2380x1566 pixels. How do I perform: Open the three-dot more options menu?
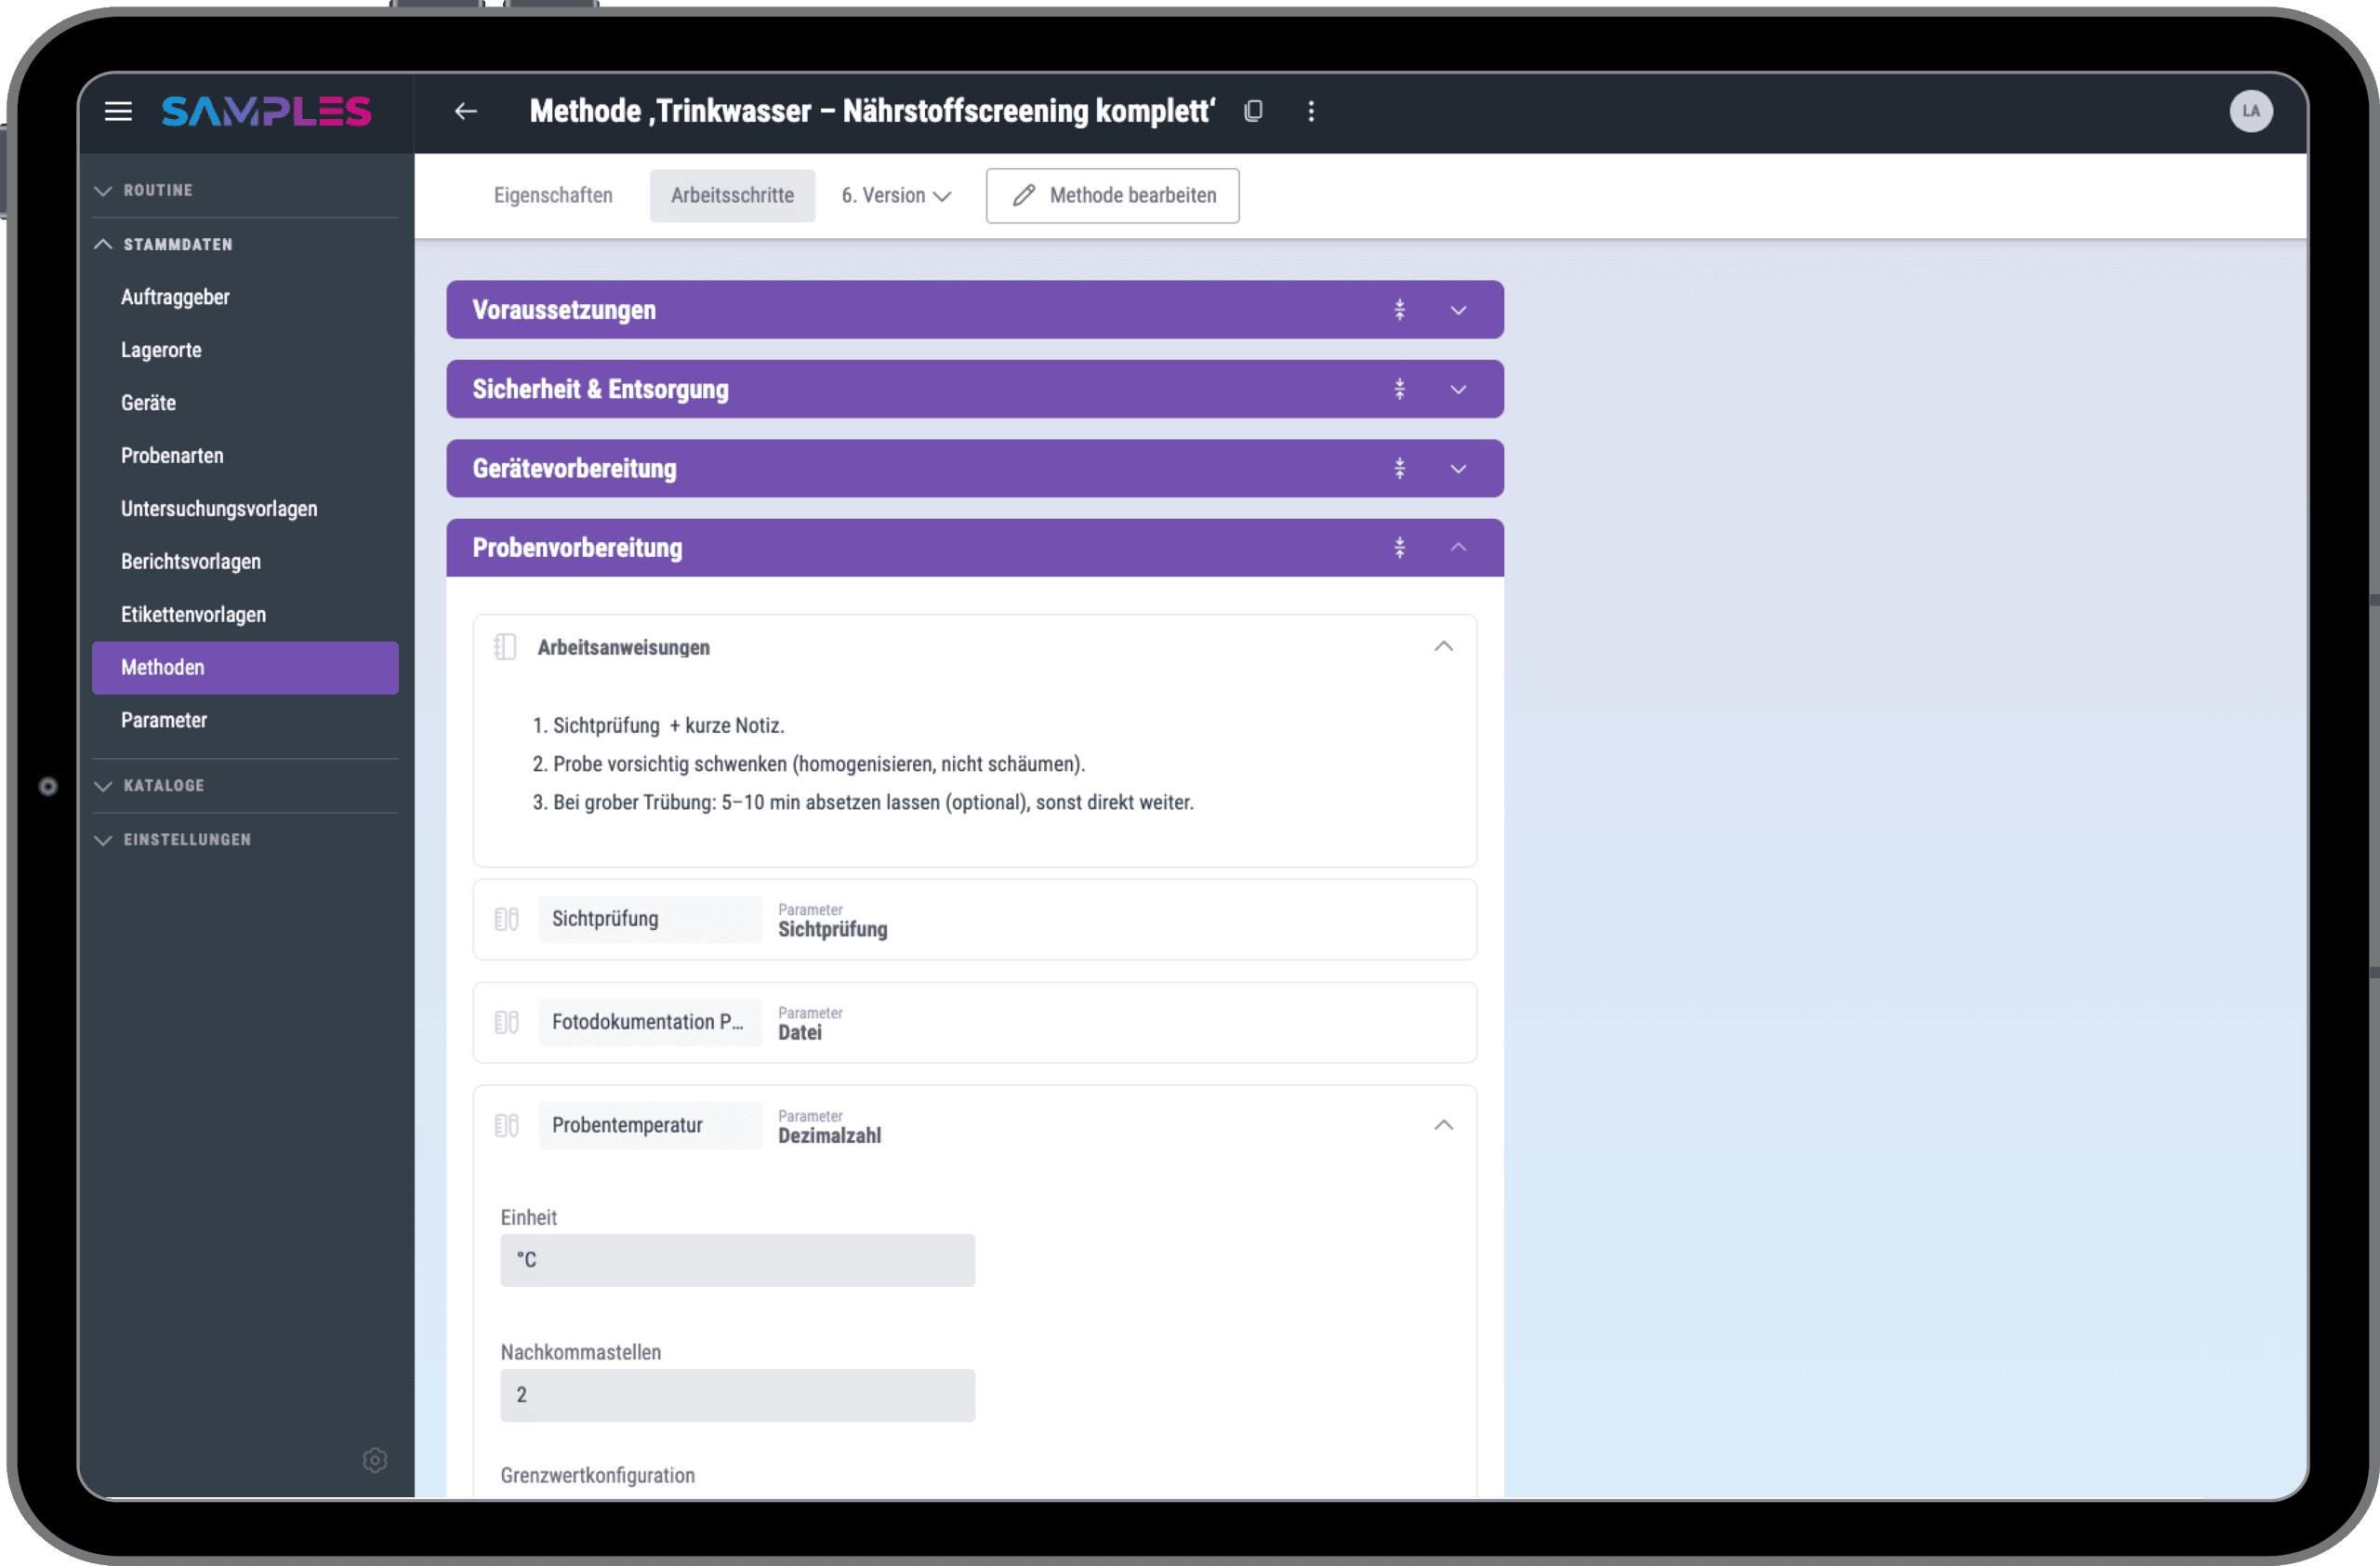1311,111
